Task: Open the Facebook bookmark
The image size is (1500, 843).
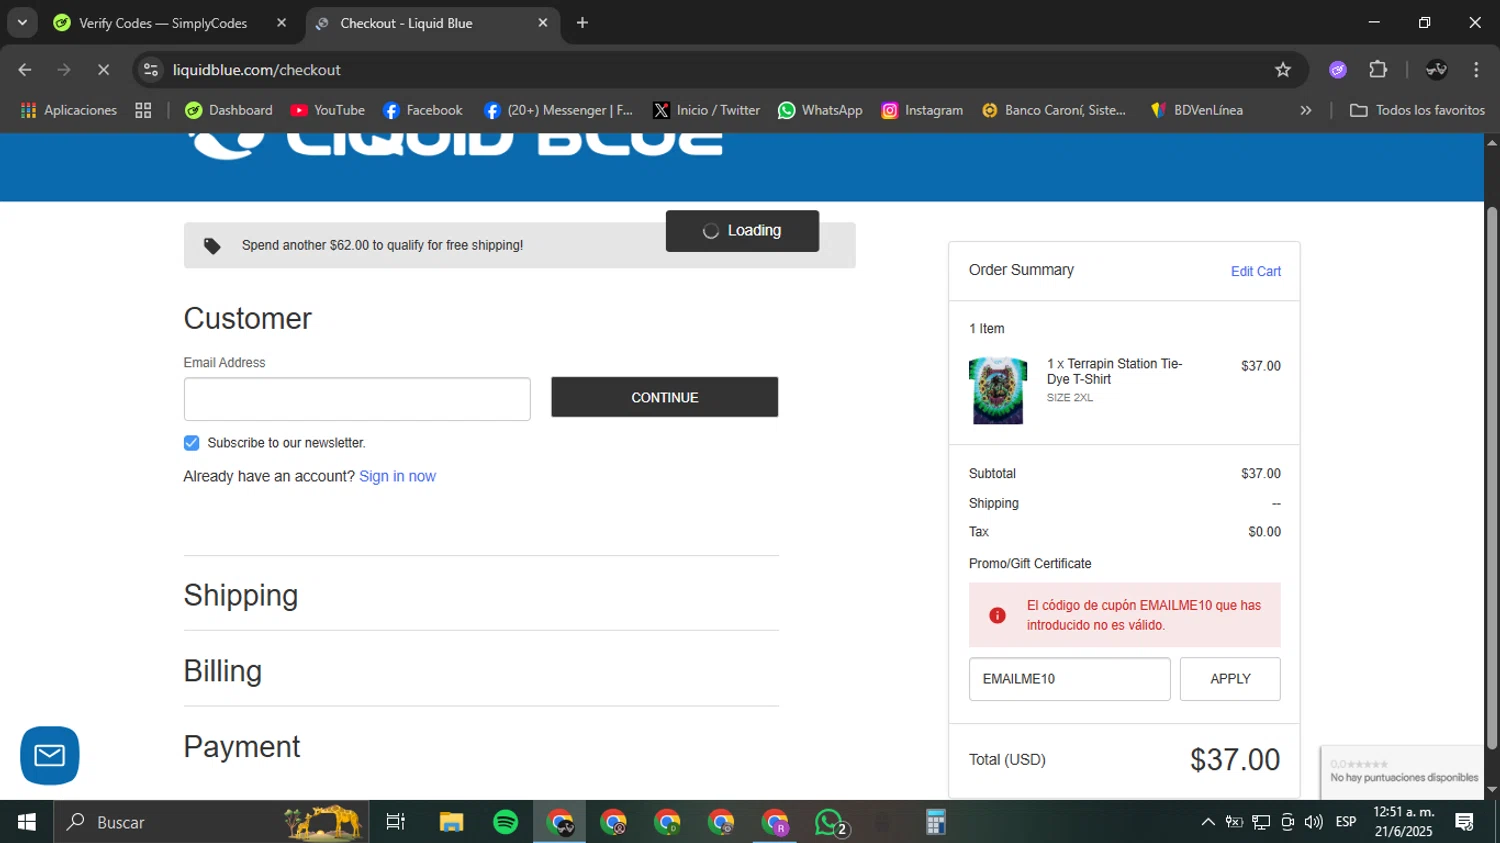Action: [423, 110]
